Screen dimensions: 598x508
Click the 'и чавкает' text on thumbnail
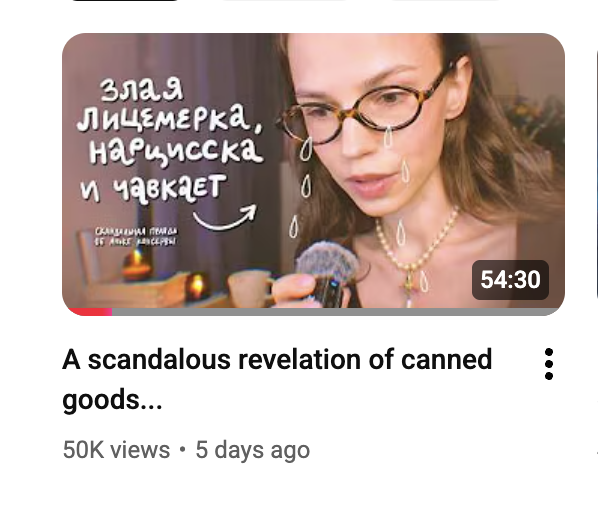(x=153, y=188)
